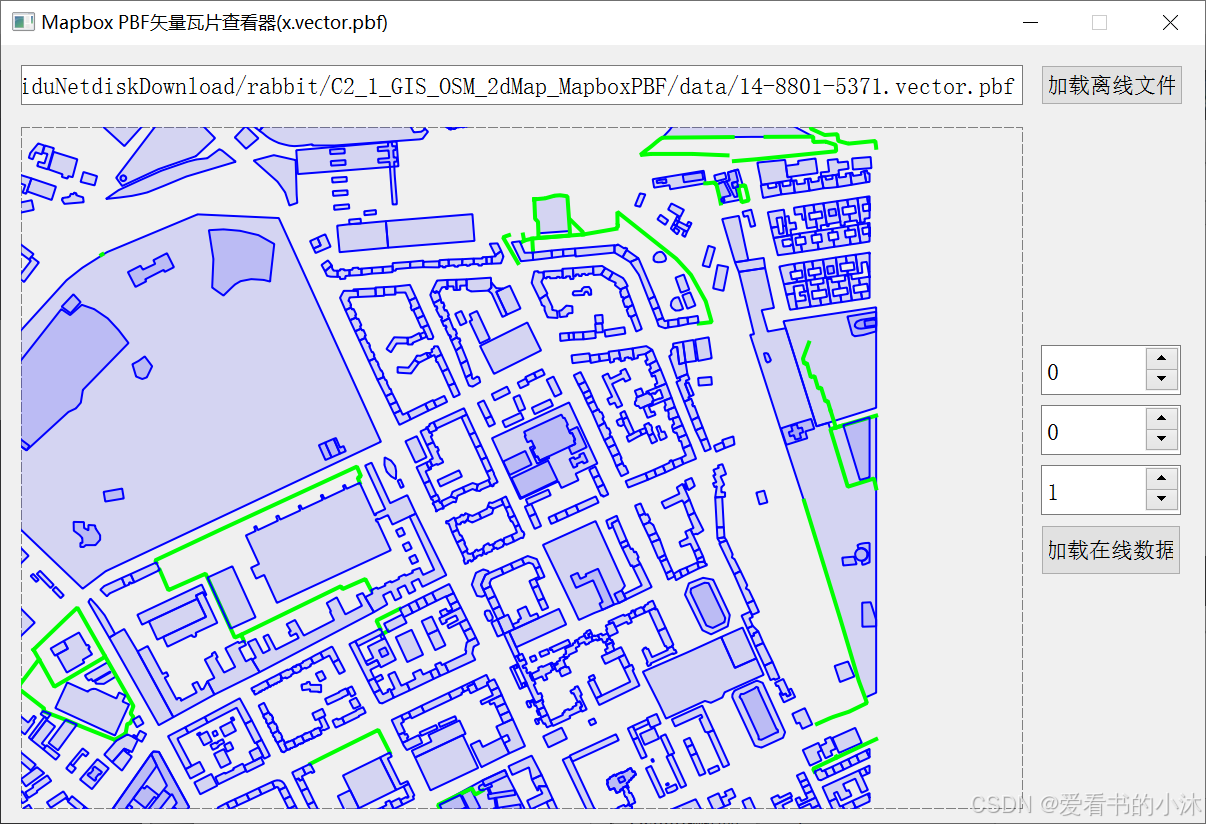Click the PBF file path input field
Image resolution: width=1206 pixels, height=824 pixels.
(x=520, y=86)
